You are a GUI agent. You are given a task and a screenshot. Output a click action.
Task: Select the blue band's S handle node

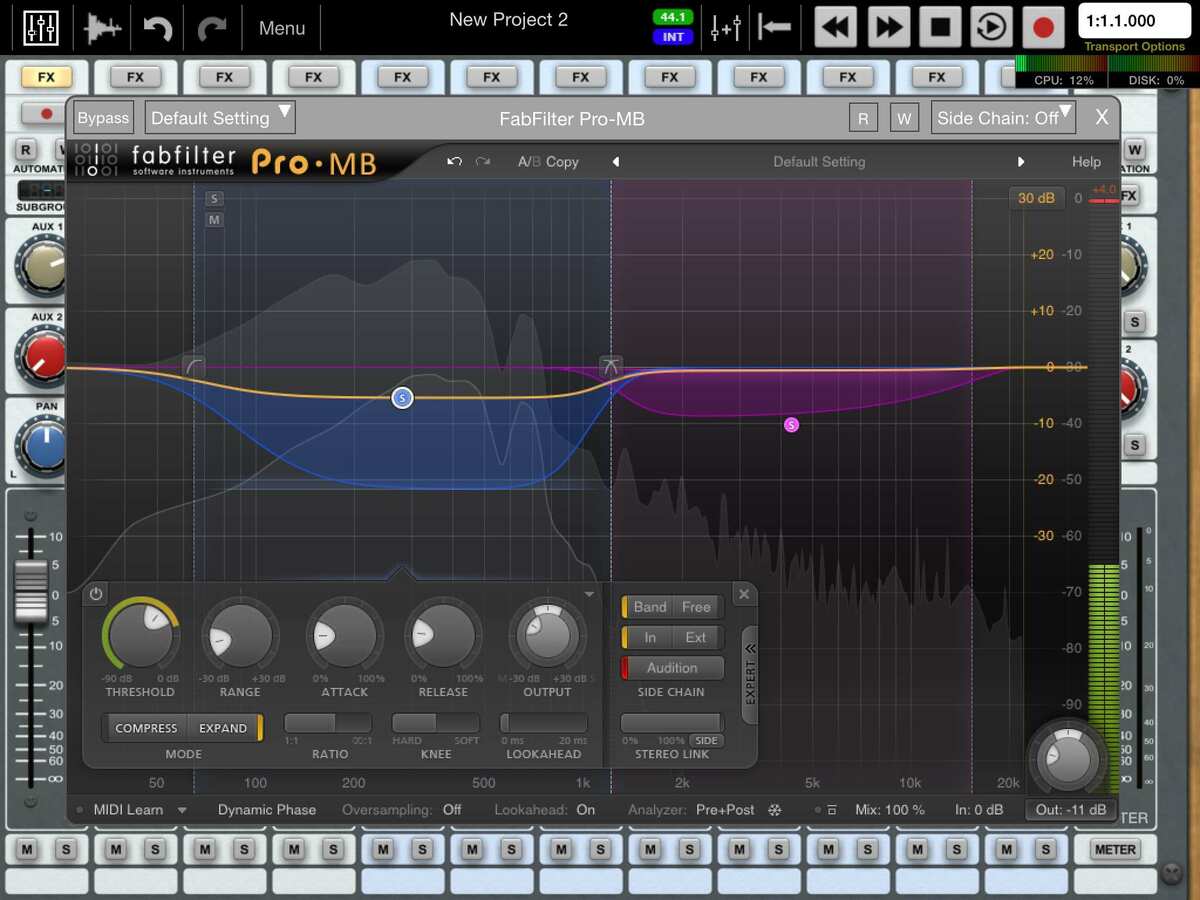[402, 398]
